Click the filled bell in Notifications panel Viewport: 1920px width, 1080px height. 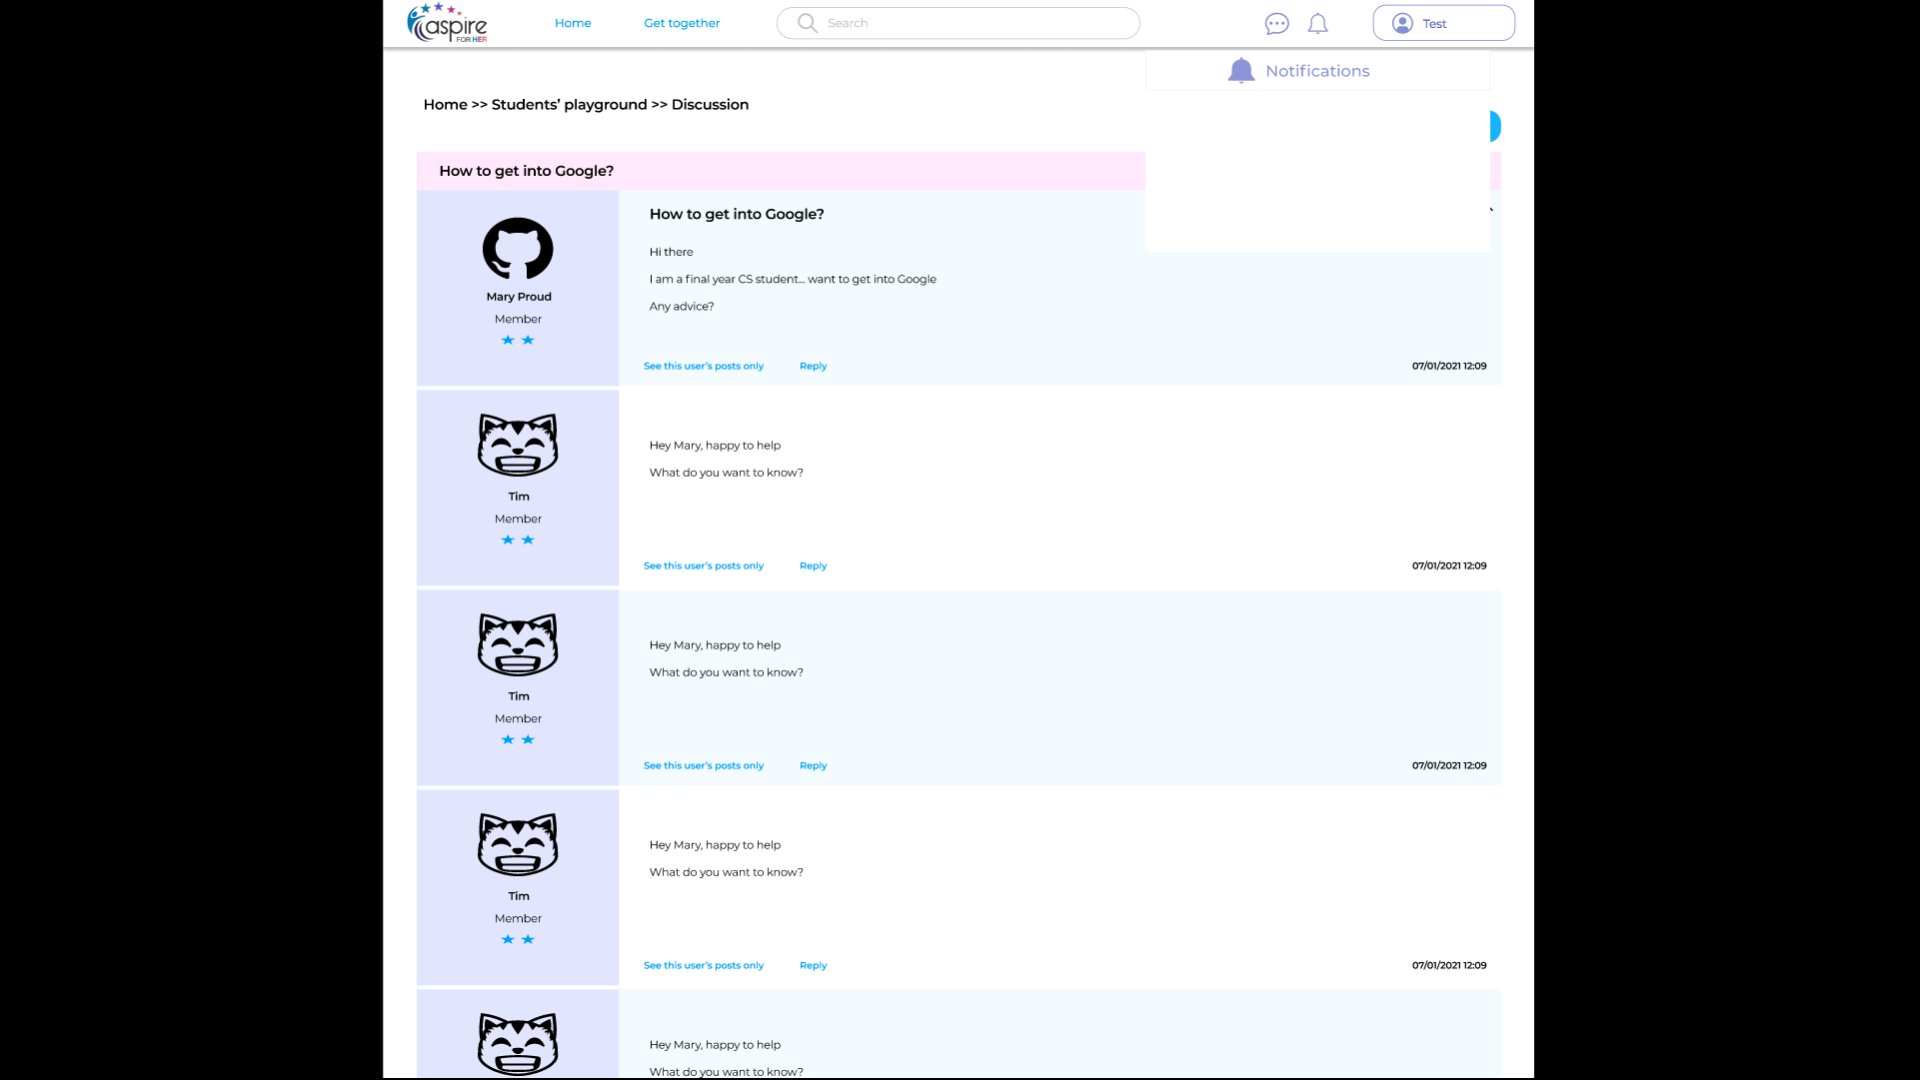click(x=1241, y=71)
